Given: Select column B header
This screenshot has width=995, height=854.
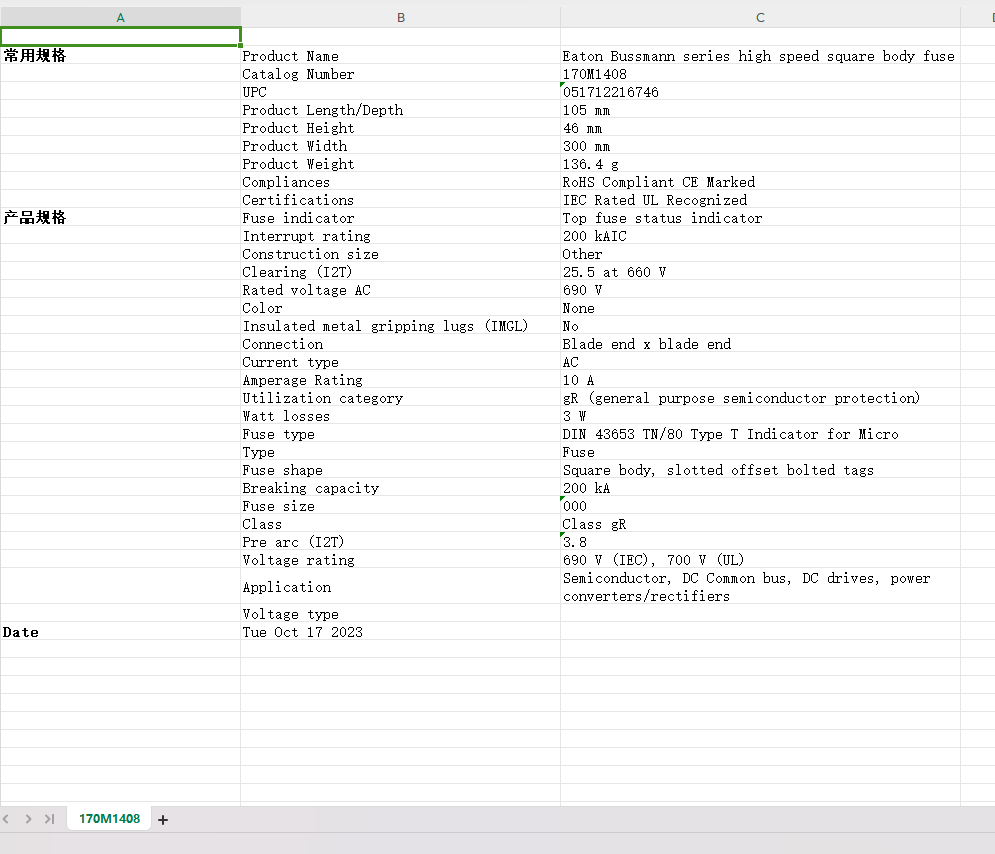Looking at the screenshot, I should click(400, 18).
